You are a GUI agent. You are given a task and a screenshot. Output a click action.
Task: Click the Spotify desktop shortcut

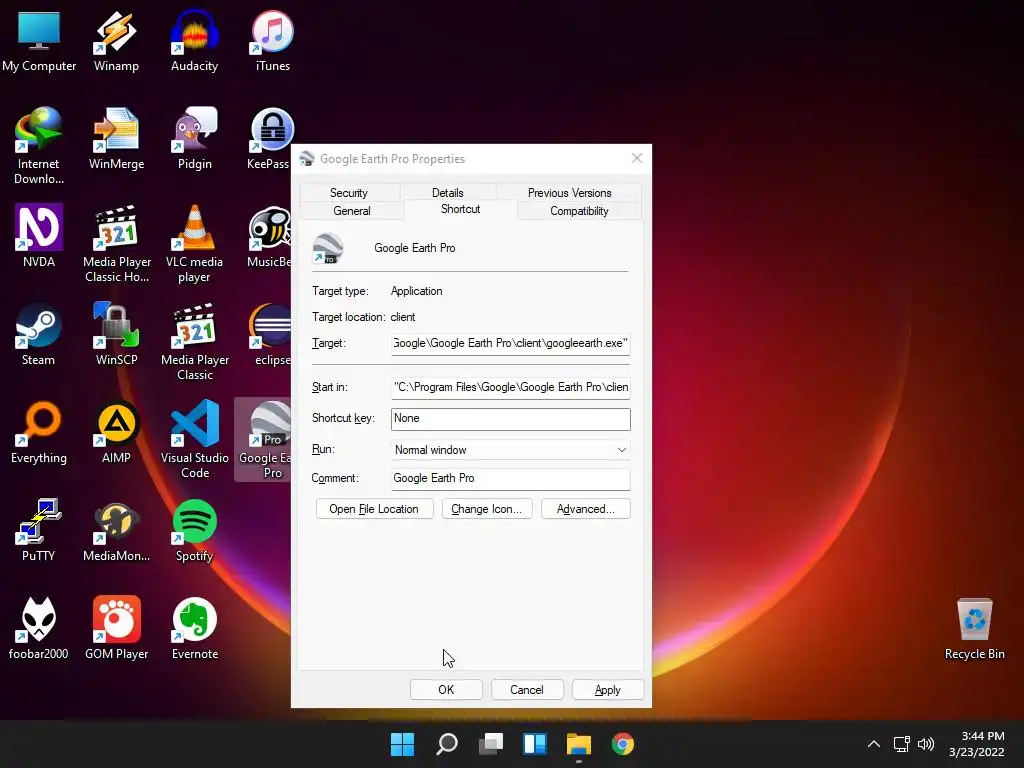coord(195,530)
